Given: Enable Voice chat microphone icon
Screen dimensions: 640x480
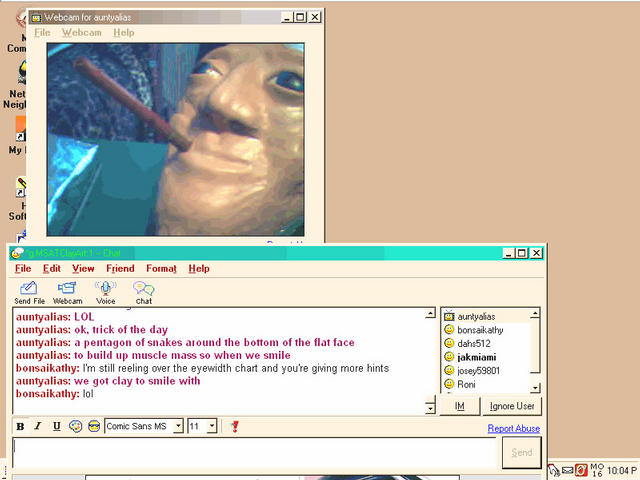Looking at the screenshot, I should [105, 293].
